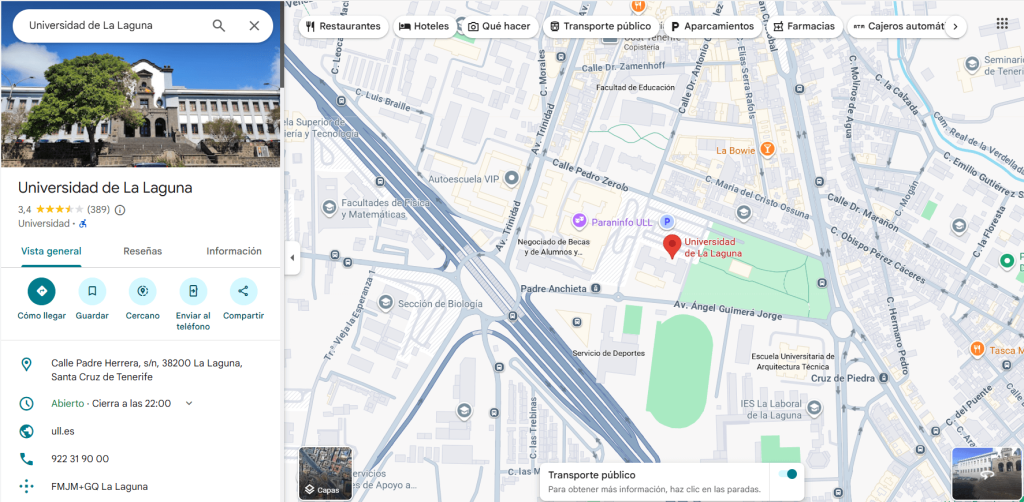The height and width of the screenshot is (502, 1024).
Task: Open the Google apps grid icon
Action: coord(1002,24)
